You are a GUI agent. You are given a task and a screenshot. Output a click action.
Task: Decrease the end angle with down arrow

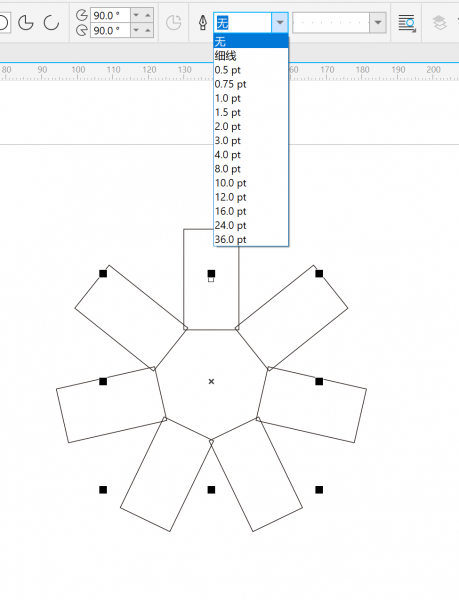click(136, 30)
